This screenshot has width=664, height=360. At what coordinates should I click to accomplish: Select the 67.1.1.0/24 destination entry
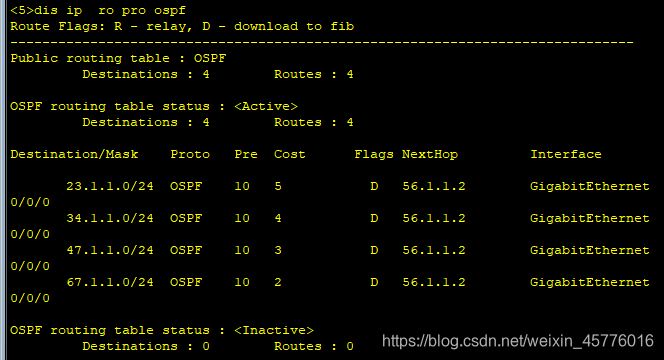coord(110,282)
